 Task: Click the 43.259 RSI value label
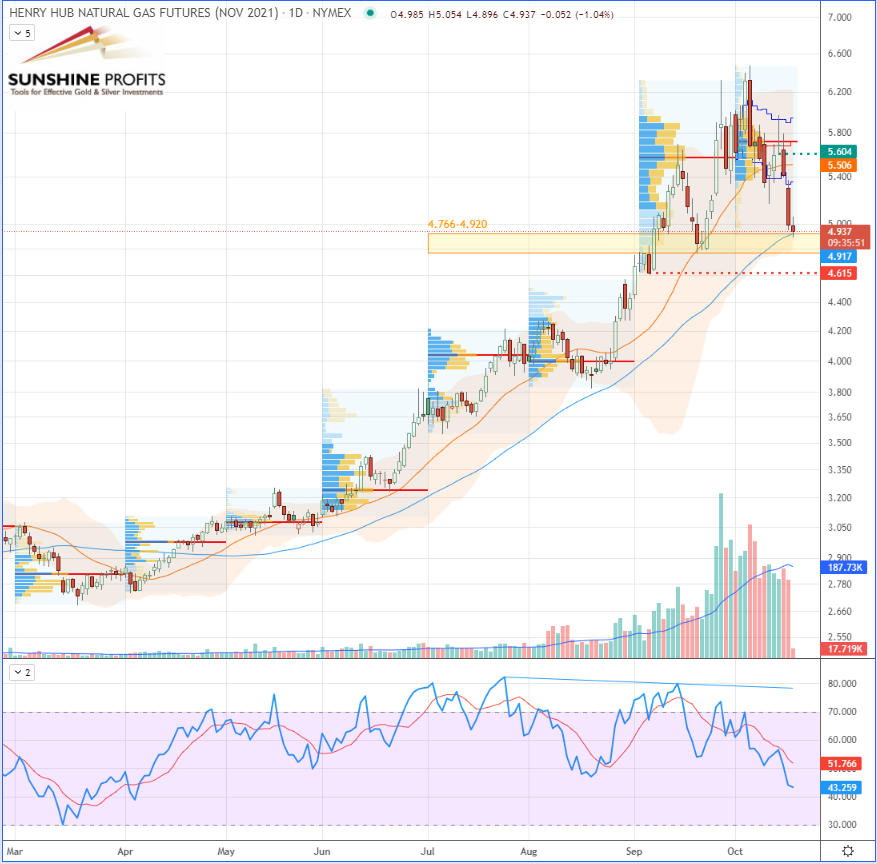(x=841, y=787)
